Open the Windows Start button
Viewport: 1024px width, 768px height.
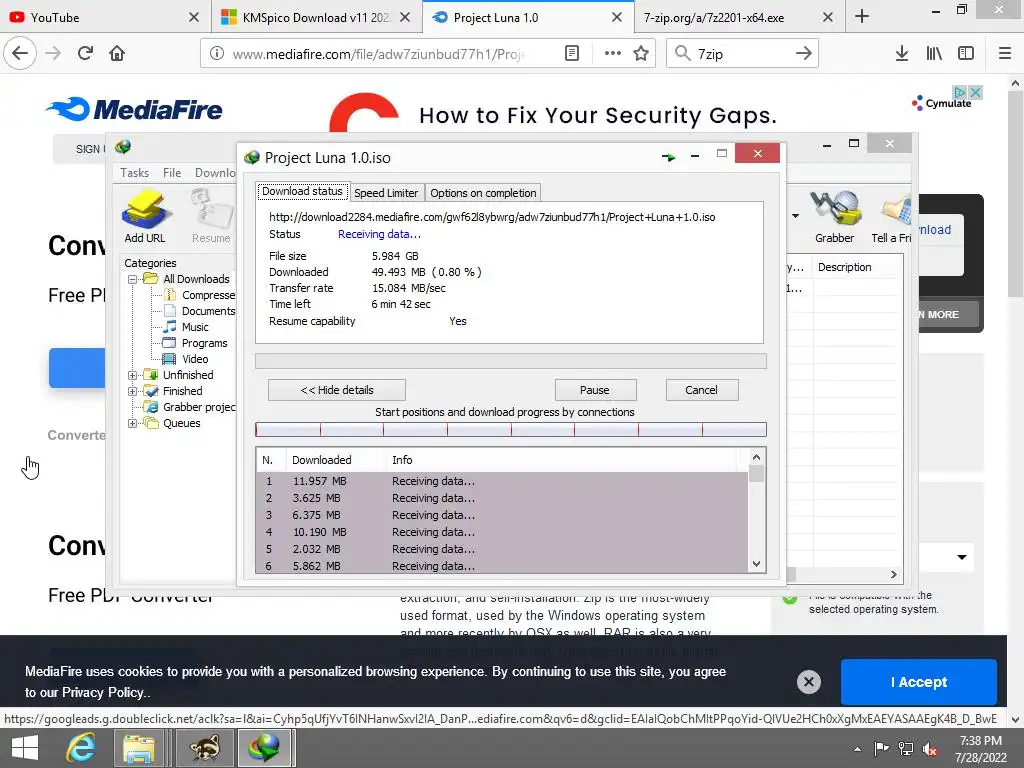(x=25, y=748)
